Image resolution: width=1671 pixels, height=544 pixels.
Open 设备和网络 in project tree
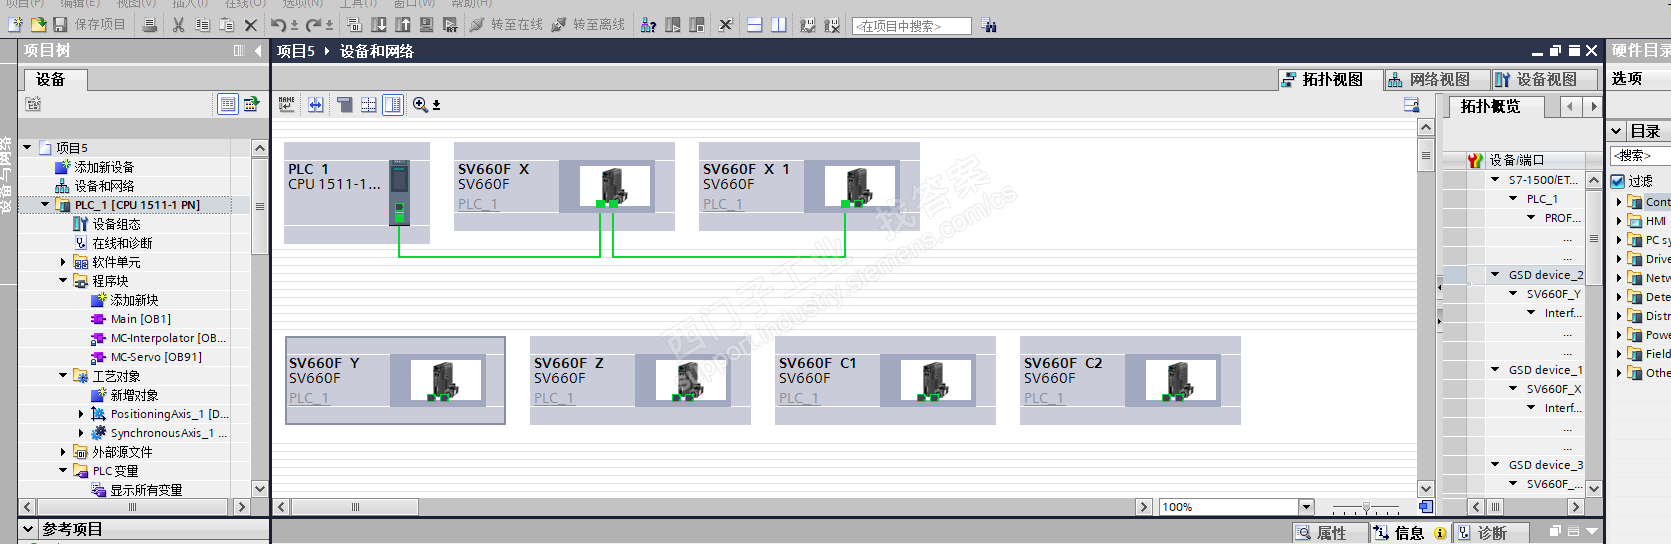click(x=104, y=186)
